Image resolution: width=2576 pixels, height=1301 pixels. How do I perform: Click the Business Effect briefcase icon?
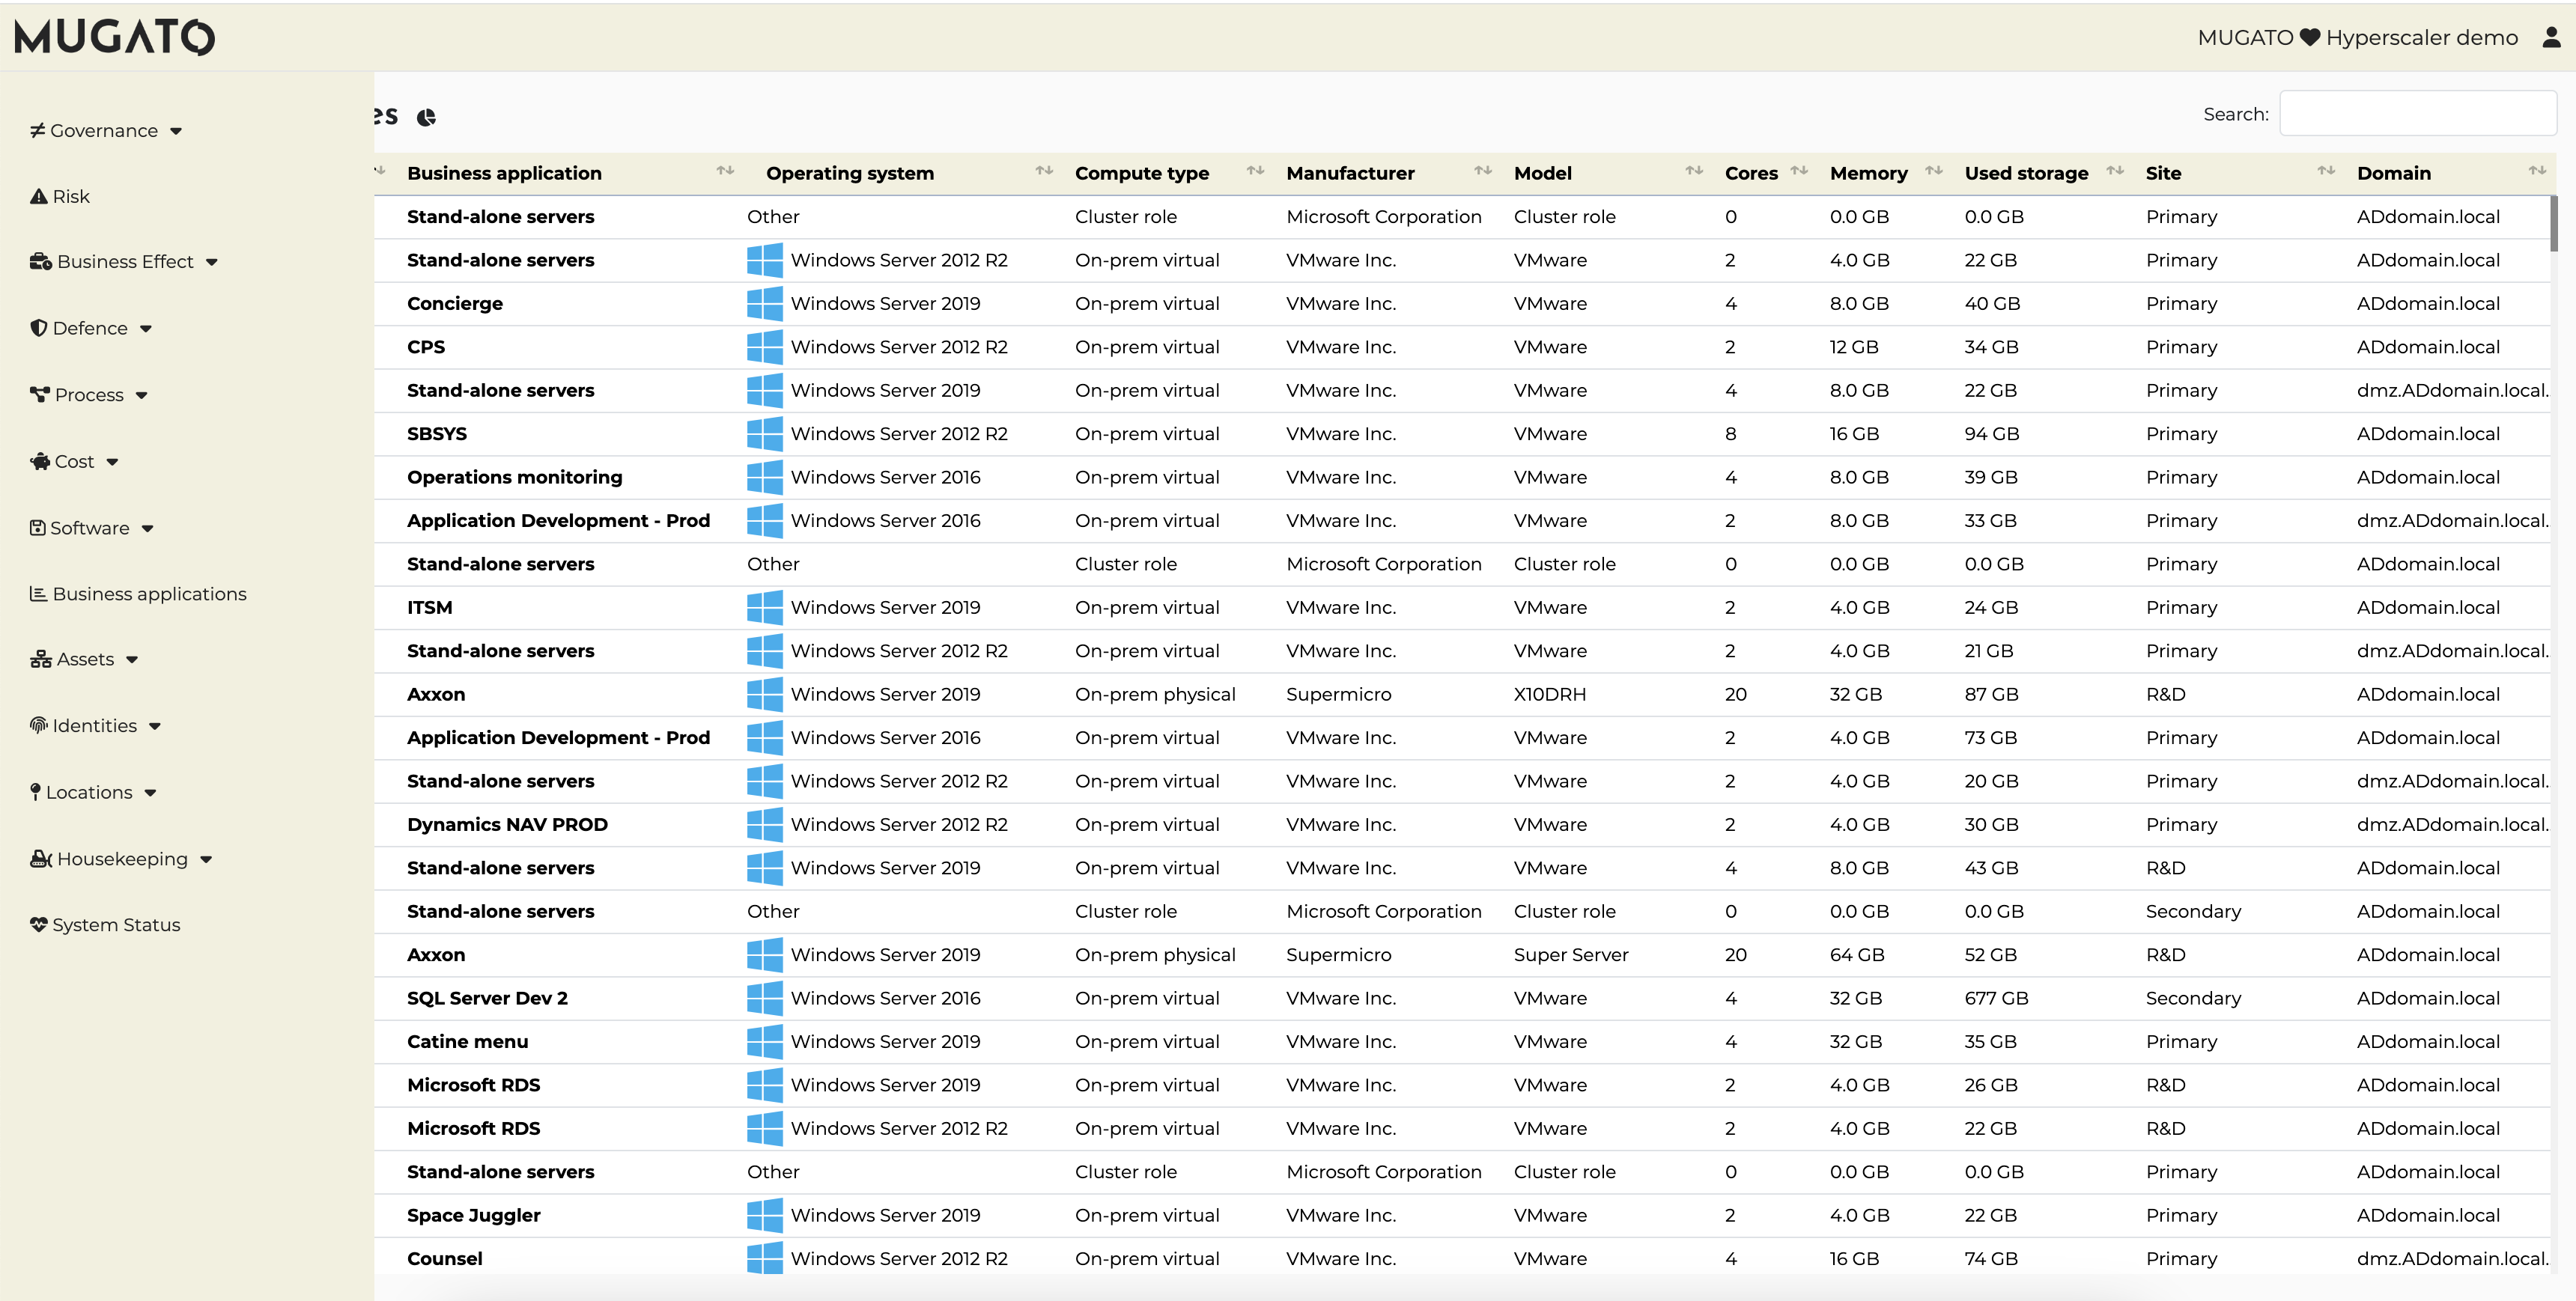point(41,261)
